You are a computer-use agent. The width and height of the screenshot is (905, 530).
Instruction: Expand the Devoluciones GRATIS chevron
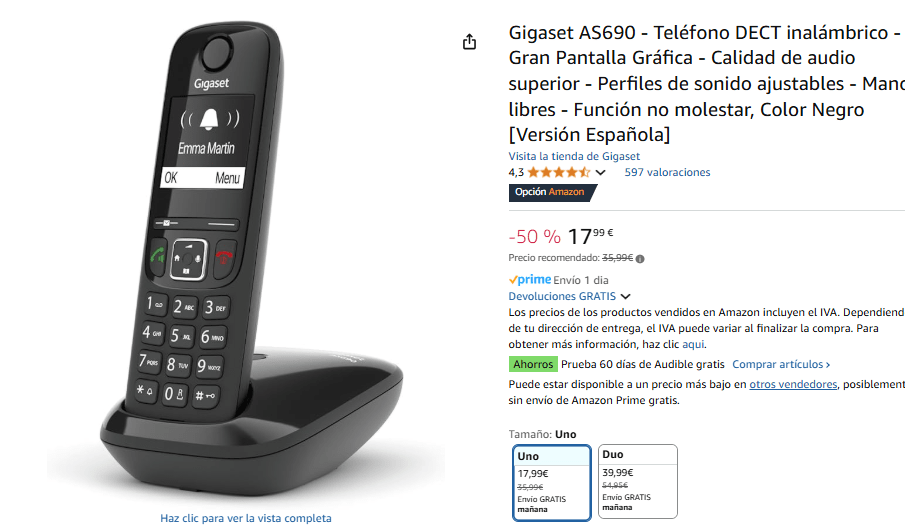coord(625,296)
